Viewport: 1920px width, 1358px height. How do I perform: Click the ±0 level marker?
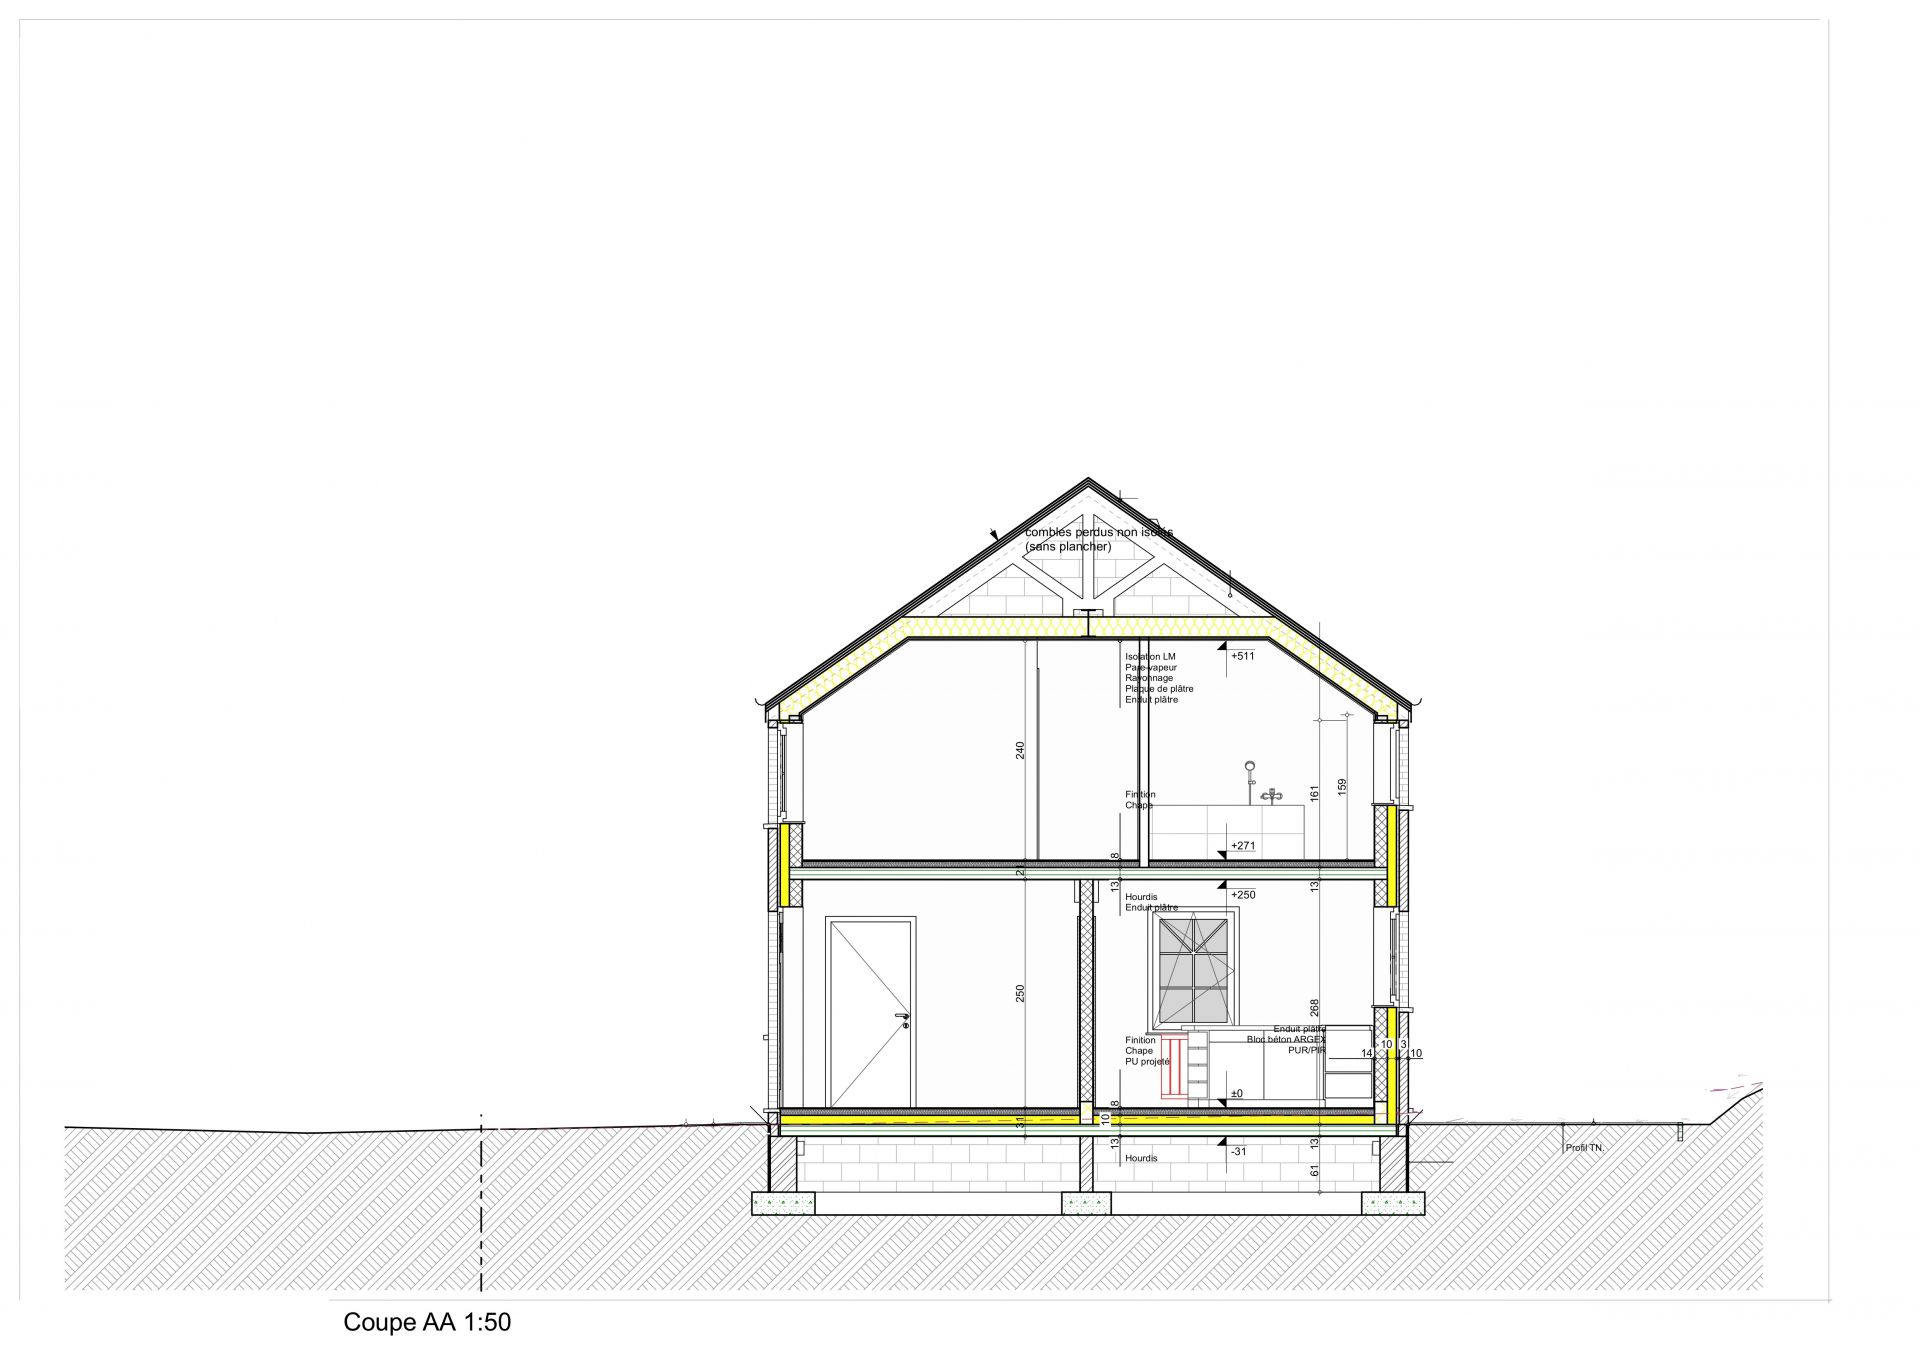point(1236,1094)
